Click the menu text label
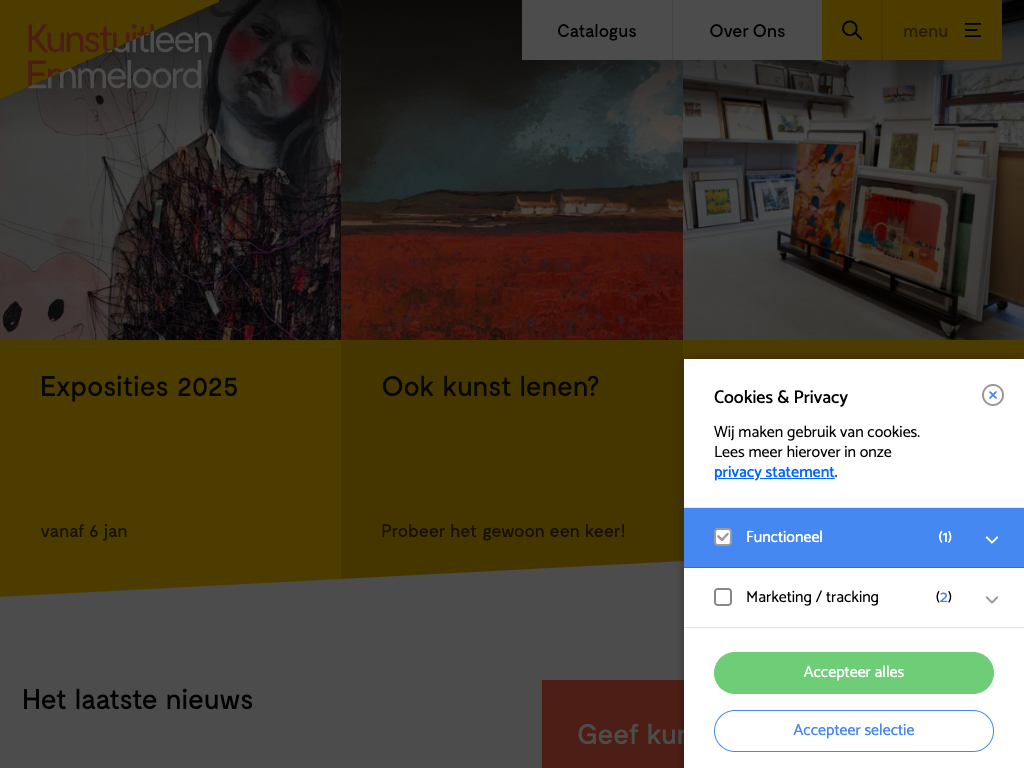The height and width of the screenshot is (768, 1024). click(x=925, y=31)
